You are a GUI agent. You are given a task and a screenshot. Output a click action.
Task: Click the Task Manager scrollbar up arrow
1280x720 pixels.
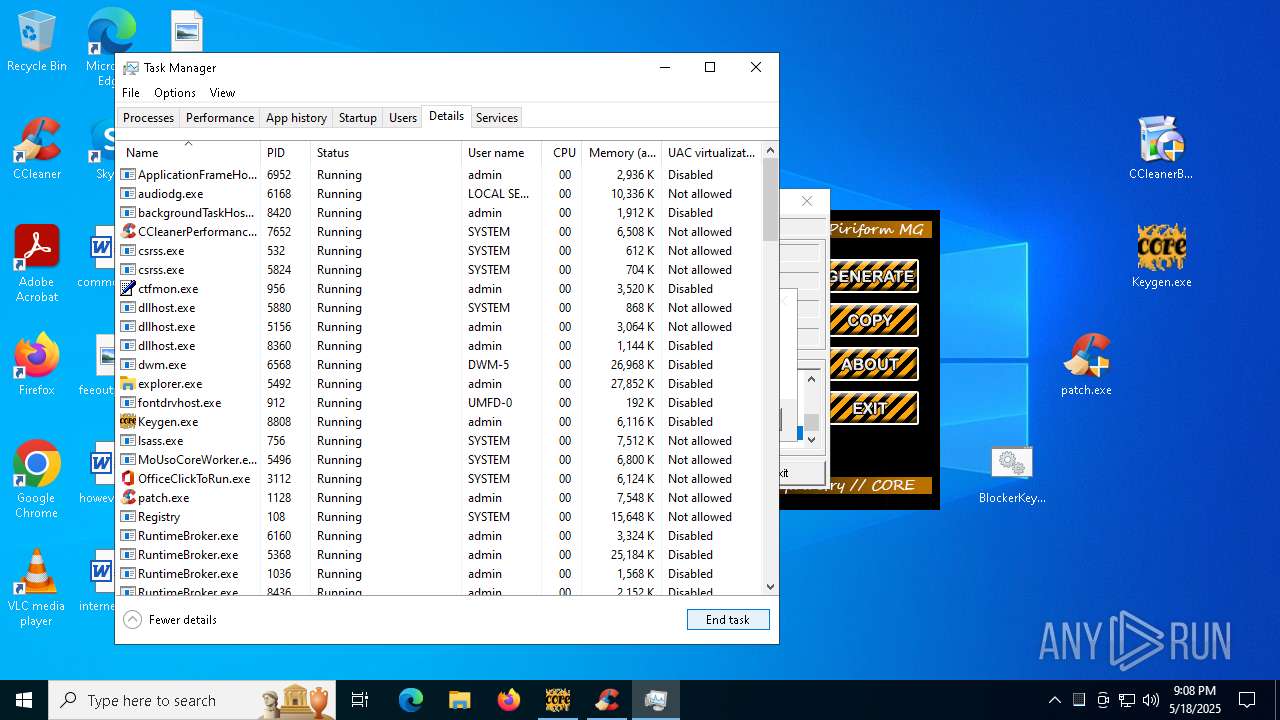(x=770, y=151)
